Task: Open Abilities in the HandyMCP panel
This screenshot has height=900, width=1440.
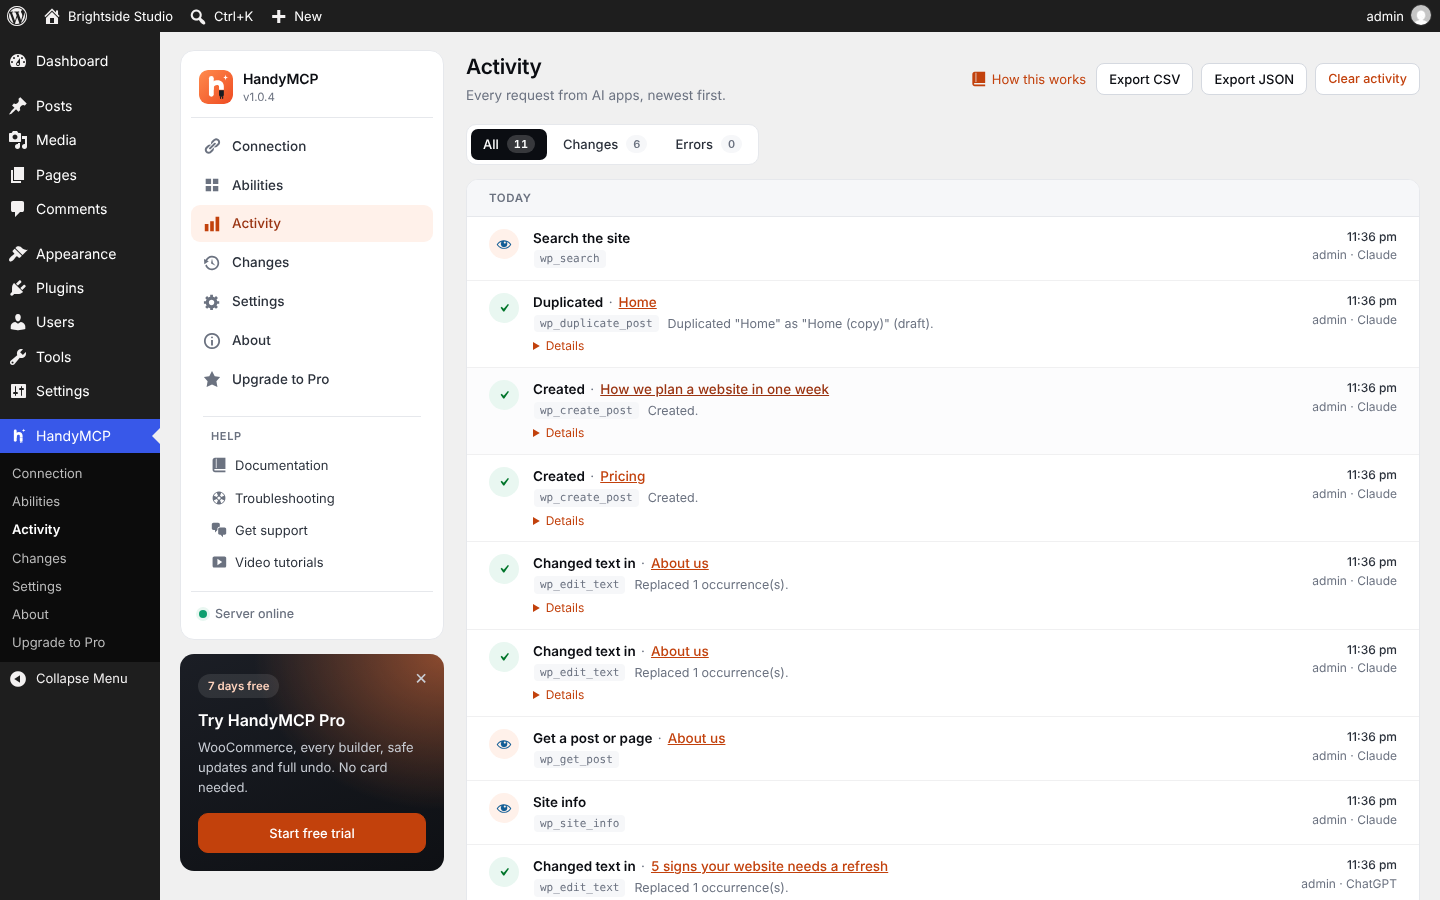Action: pyautogui.click(x=312, y=185)
